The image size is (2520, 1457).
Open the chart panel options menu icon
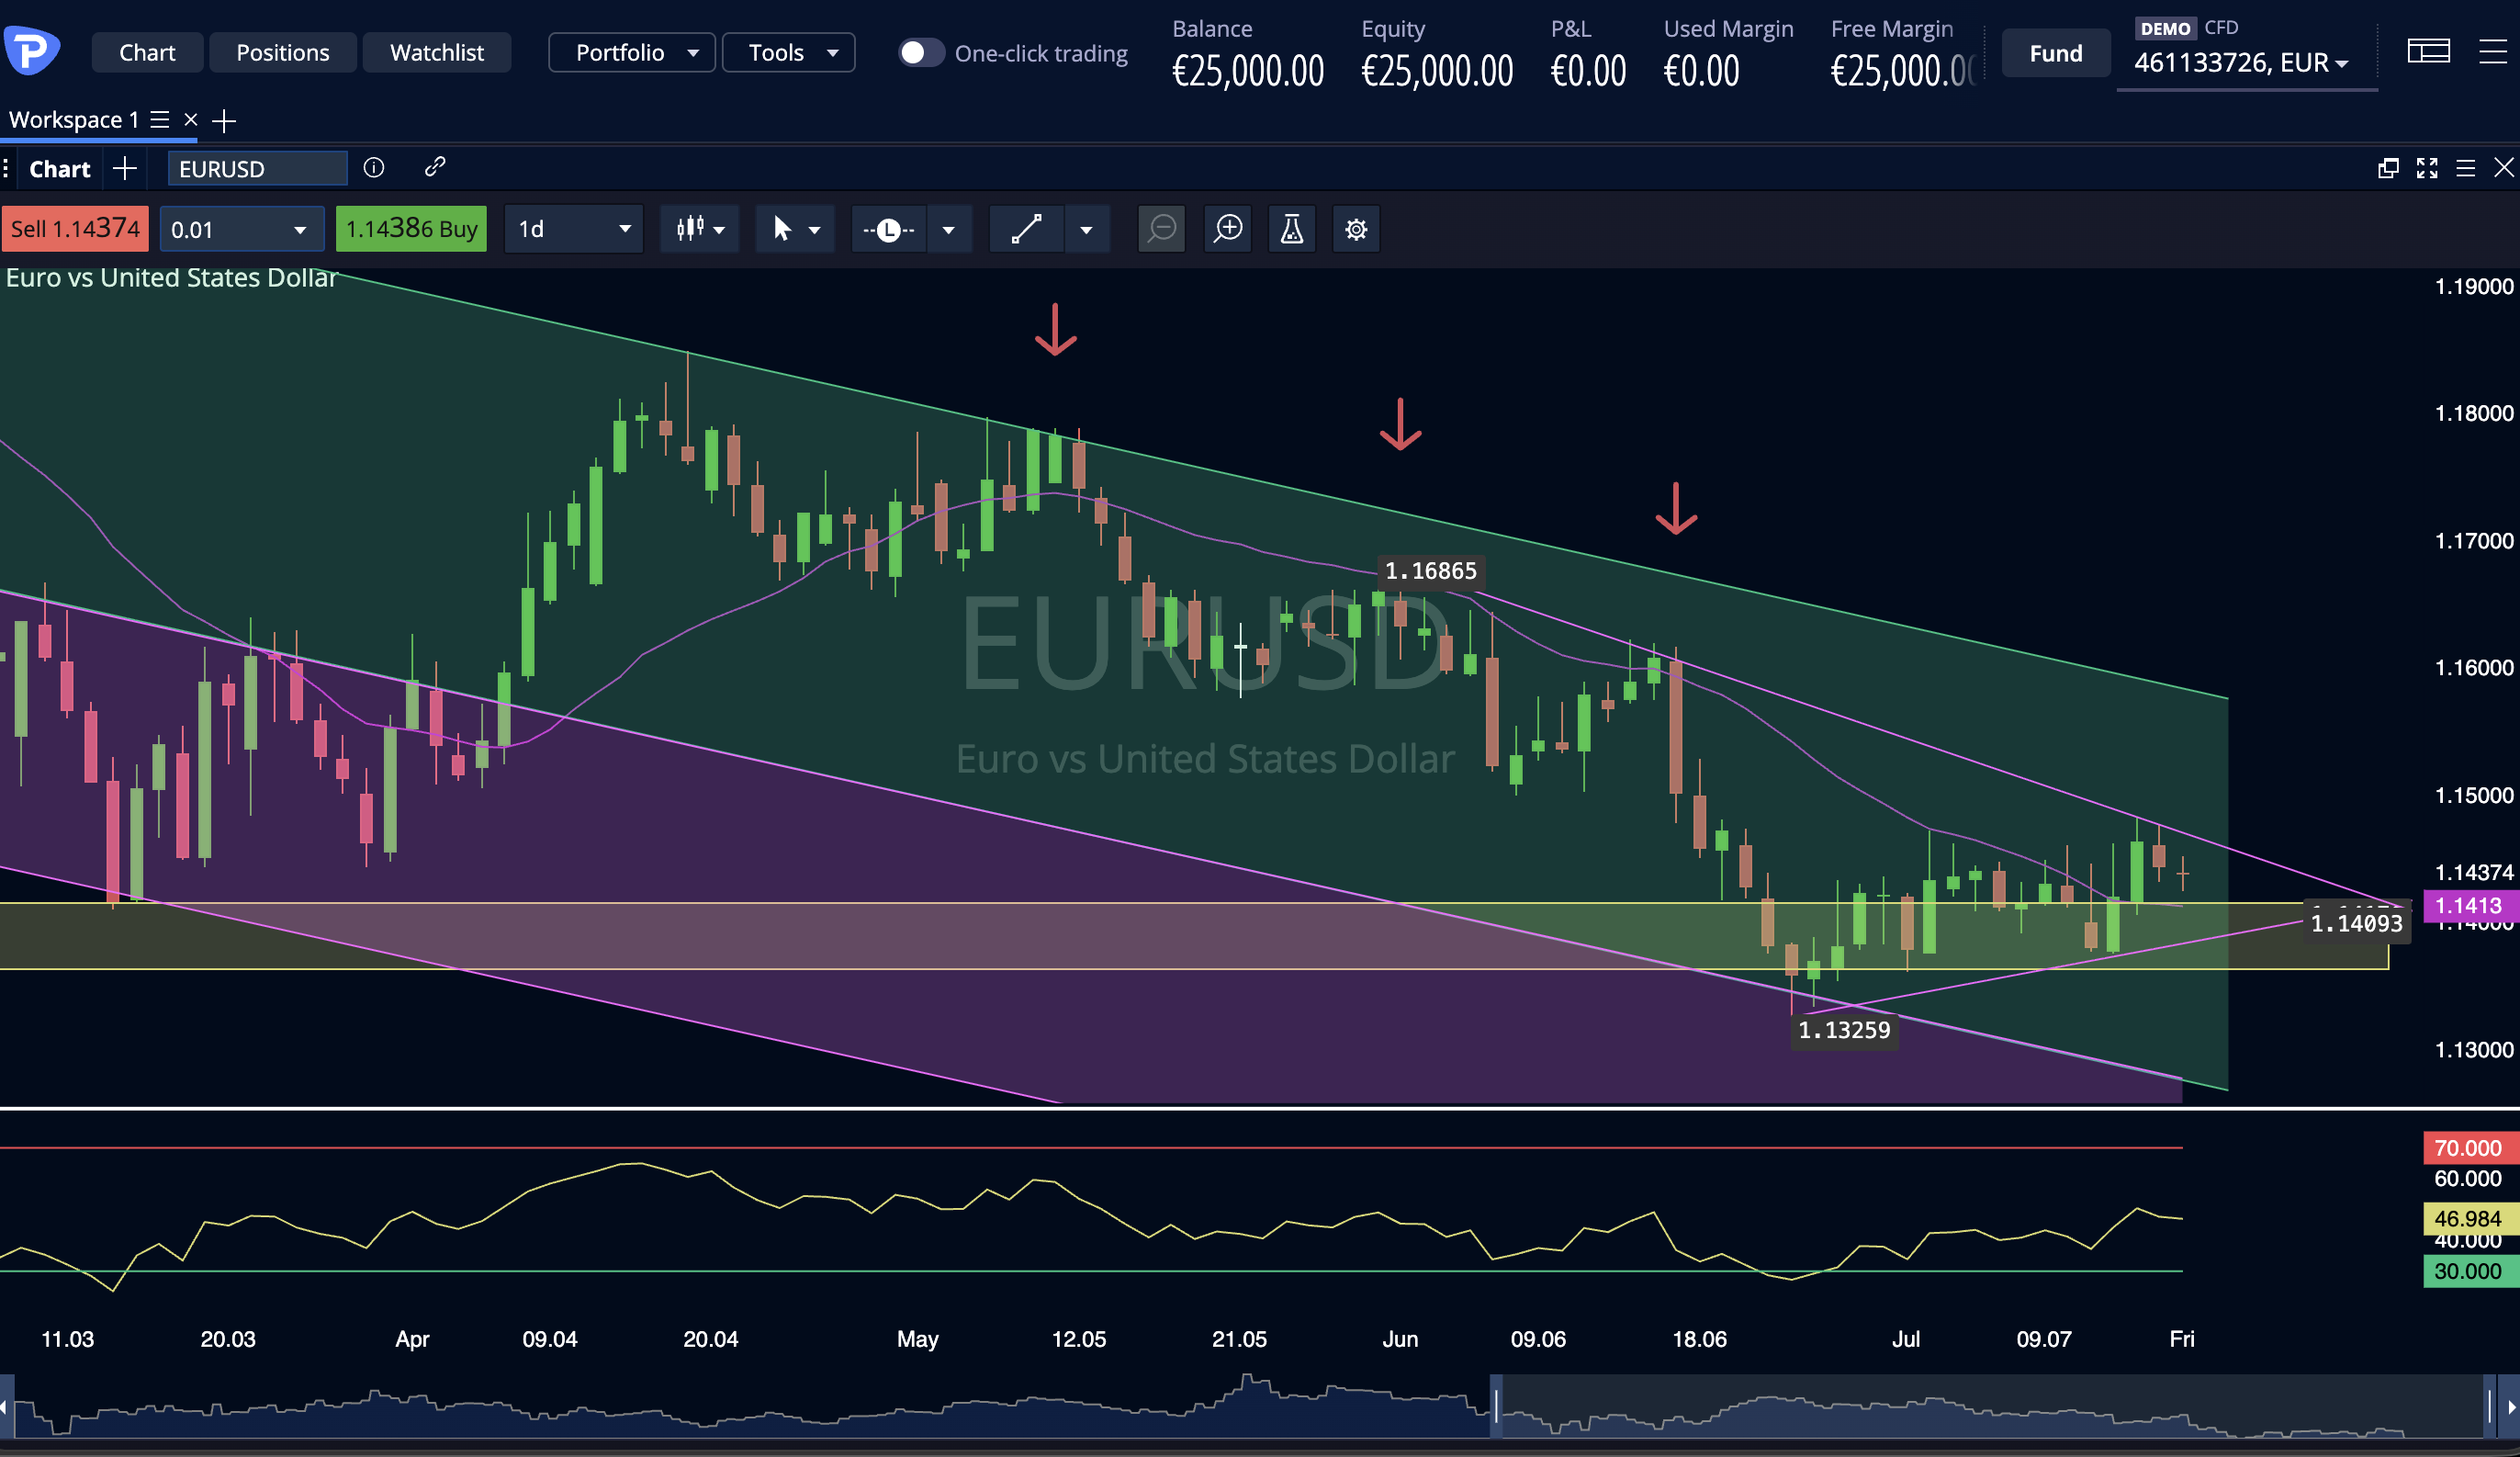(x=2466, y=168)
